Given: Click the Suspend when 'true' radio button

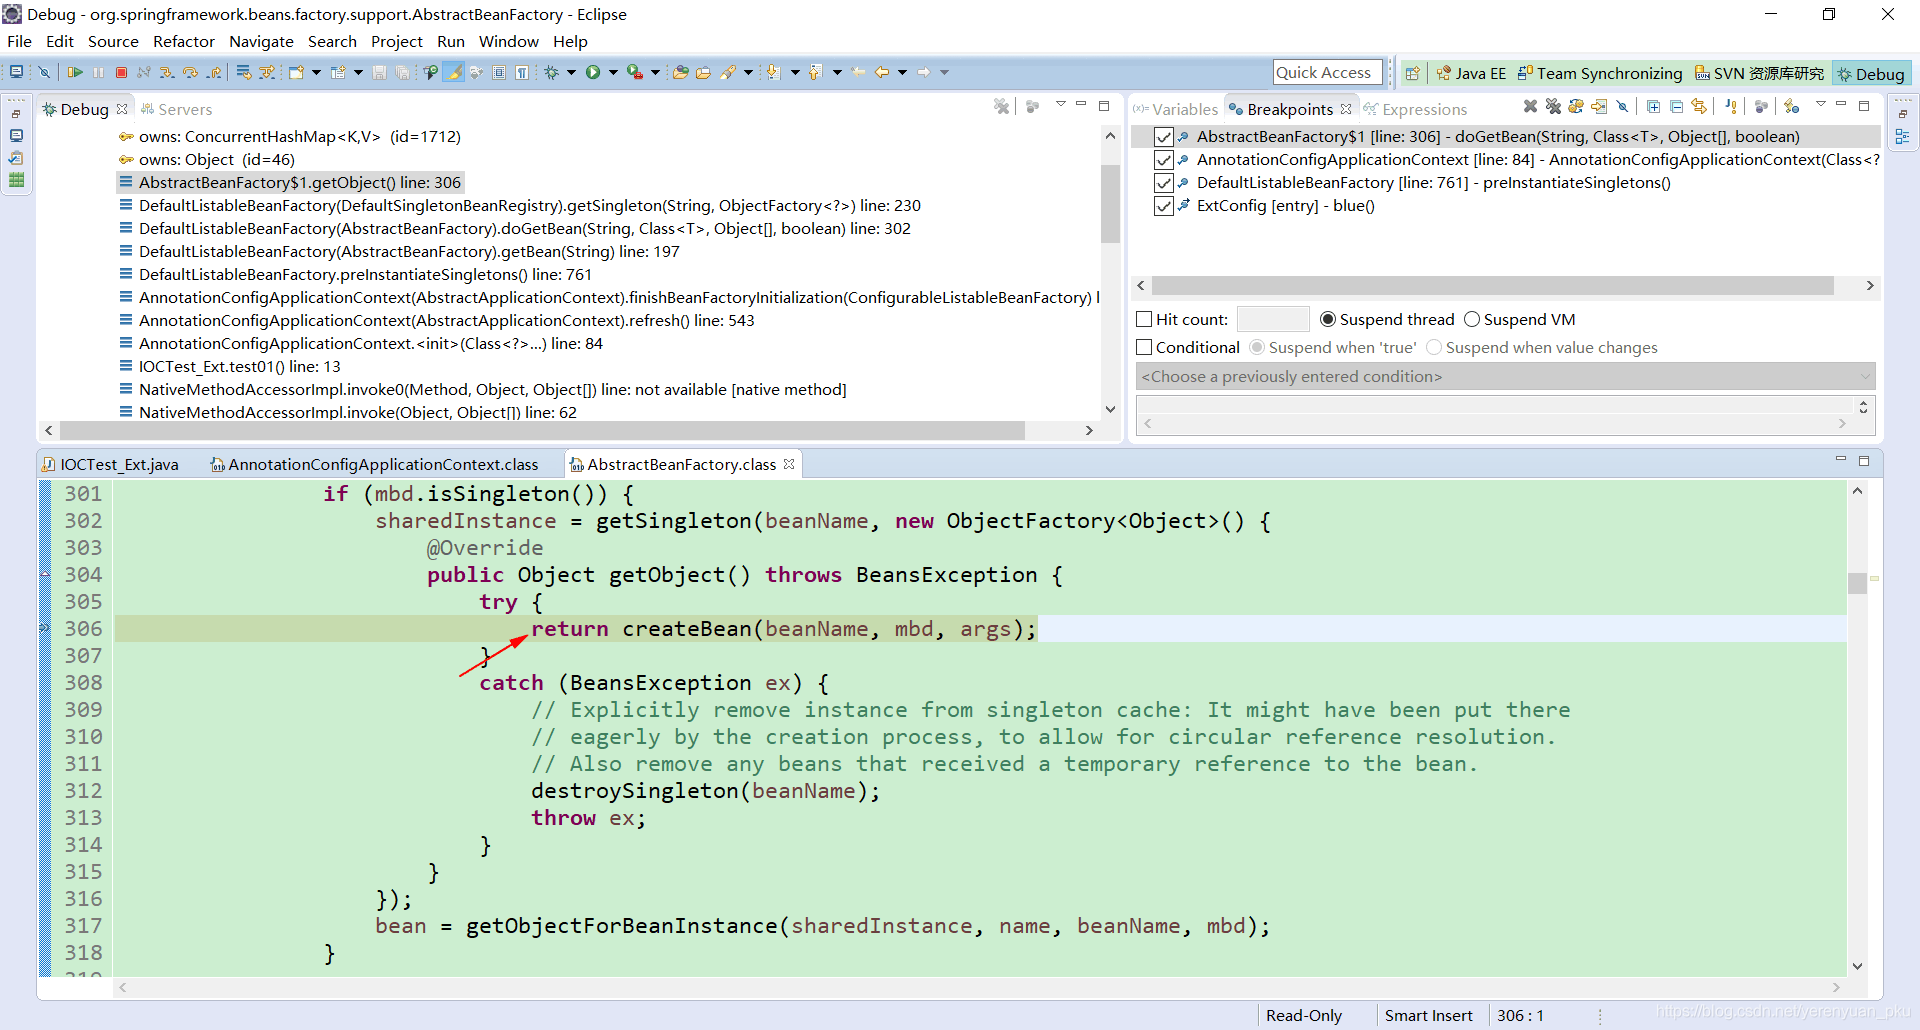Looking at the screenshot, I should [1257, 348].
